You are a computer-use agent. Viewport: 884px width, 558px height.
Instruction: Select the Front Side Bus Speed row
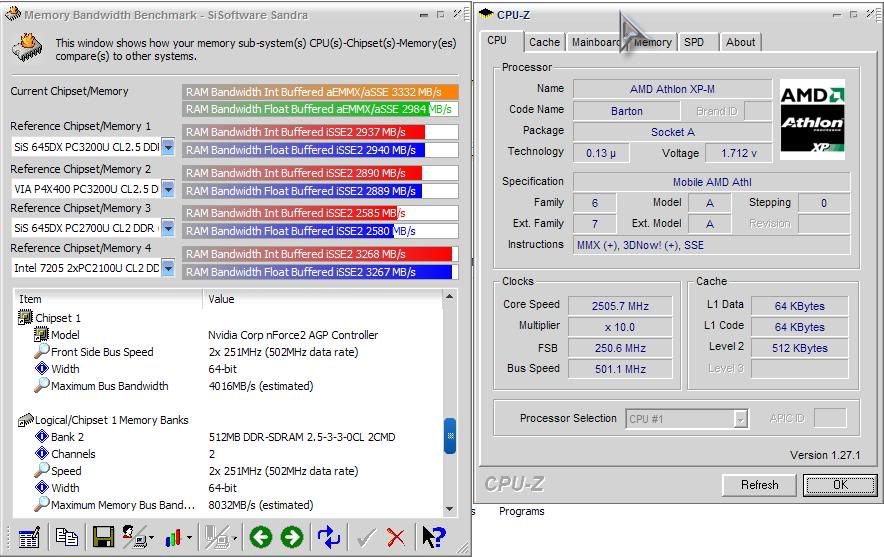tap(228, 352)
